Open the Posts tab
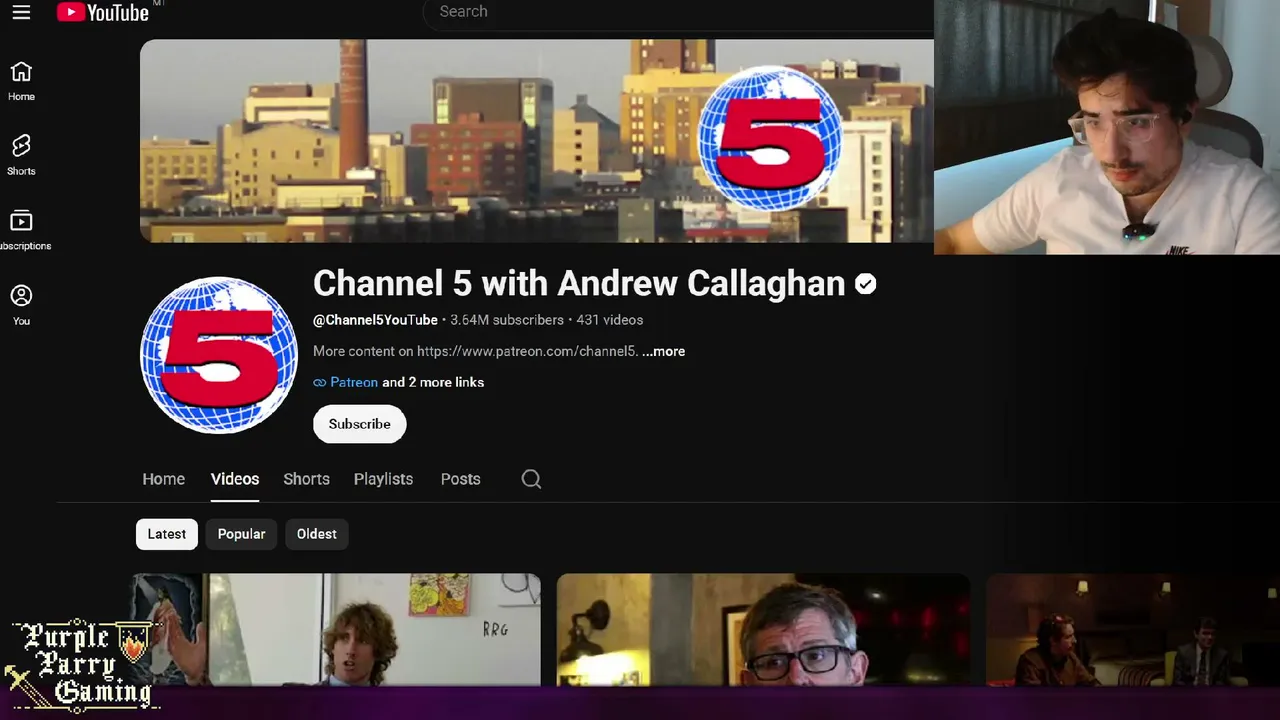The height and width of the screenshot is (720, 1280). pos(460,479)
